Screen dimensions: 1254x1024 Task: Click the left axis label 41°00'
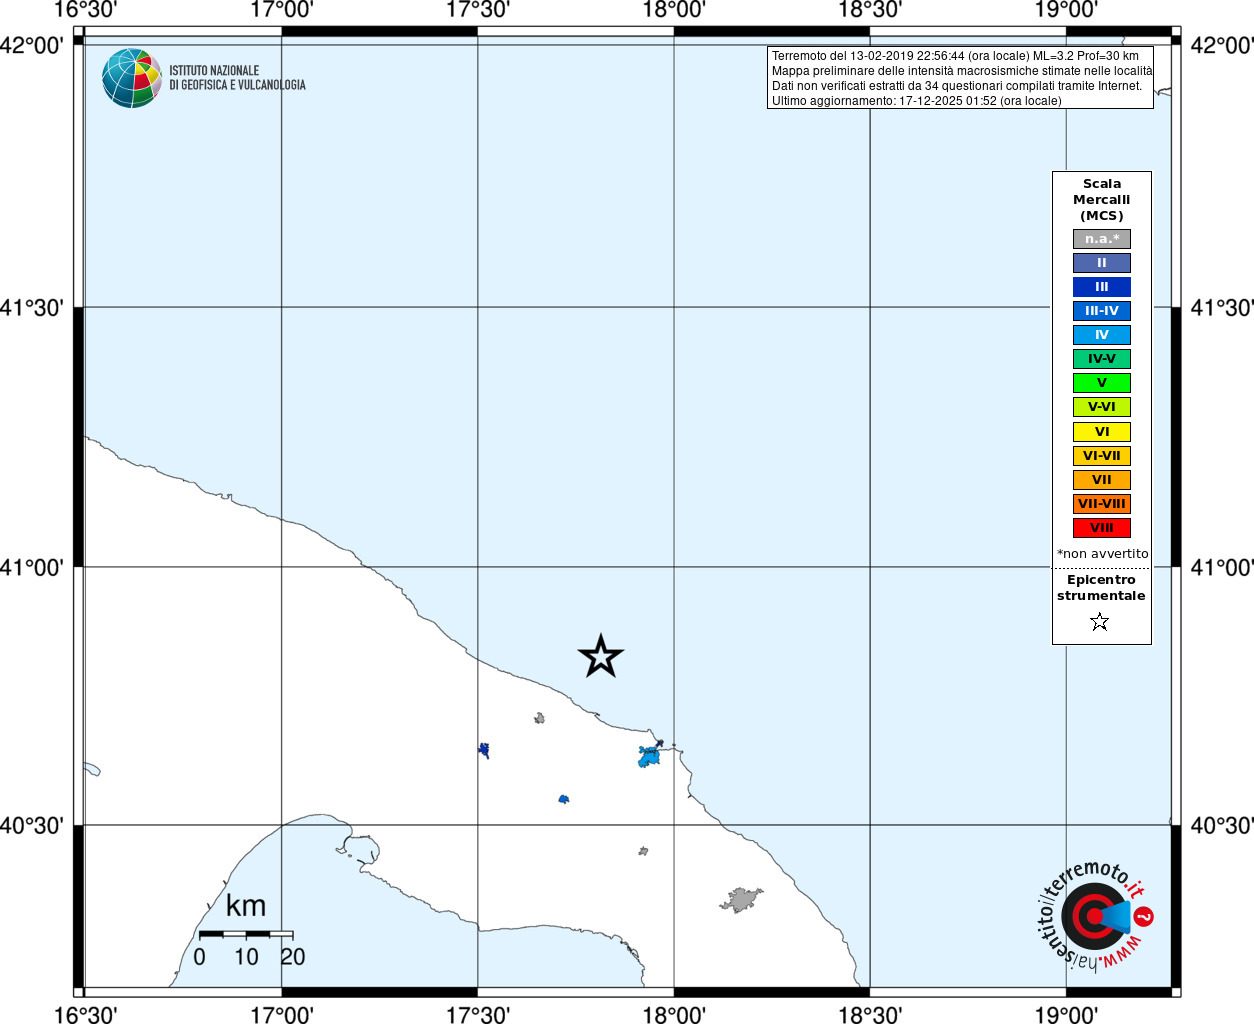(x=32, y=567)
